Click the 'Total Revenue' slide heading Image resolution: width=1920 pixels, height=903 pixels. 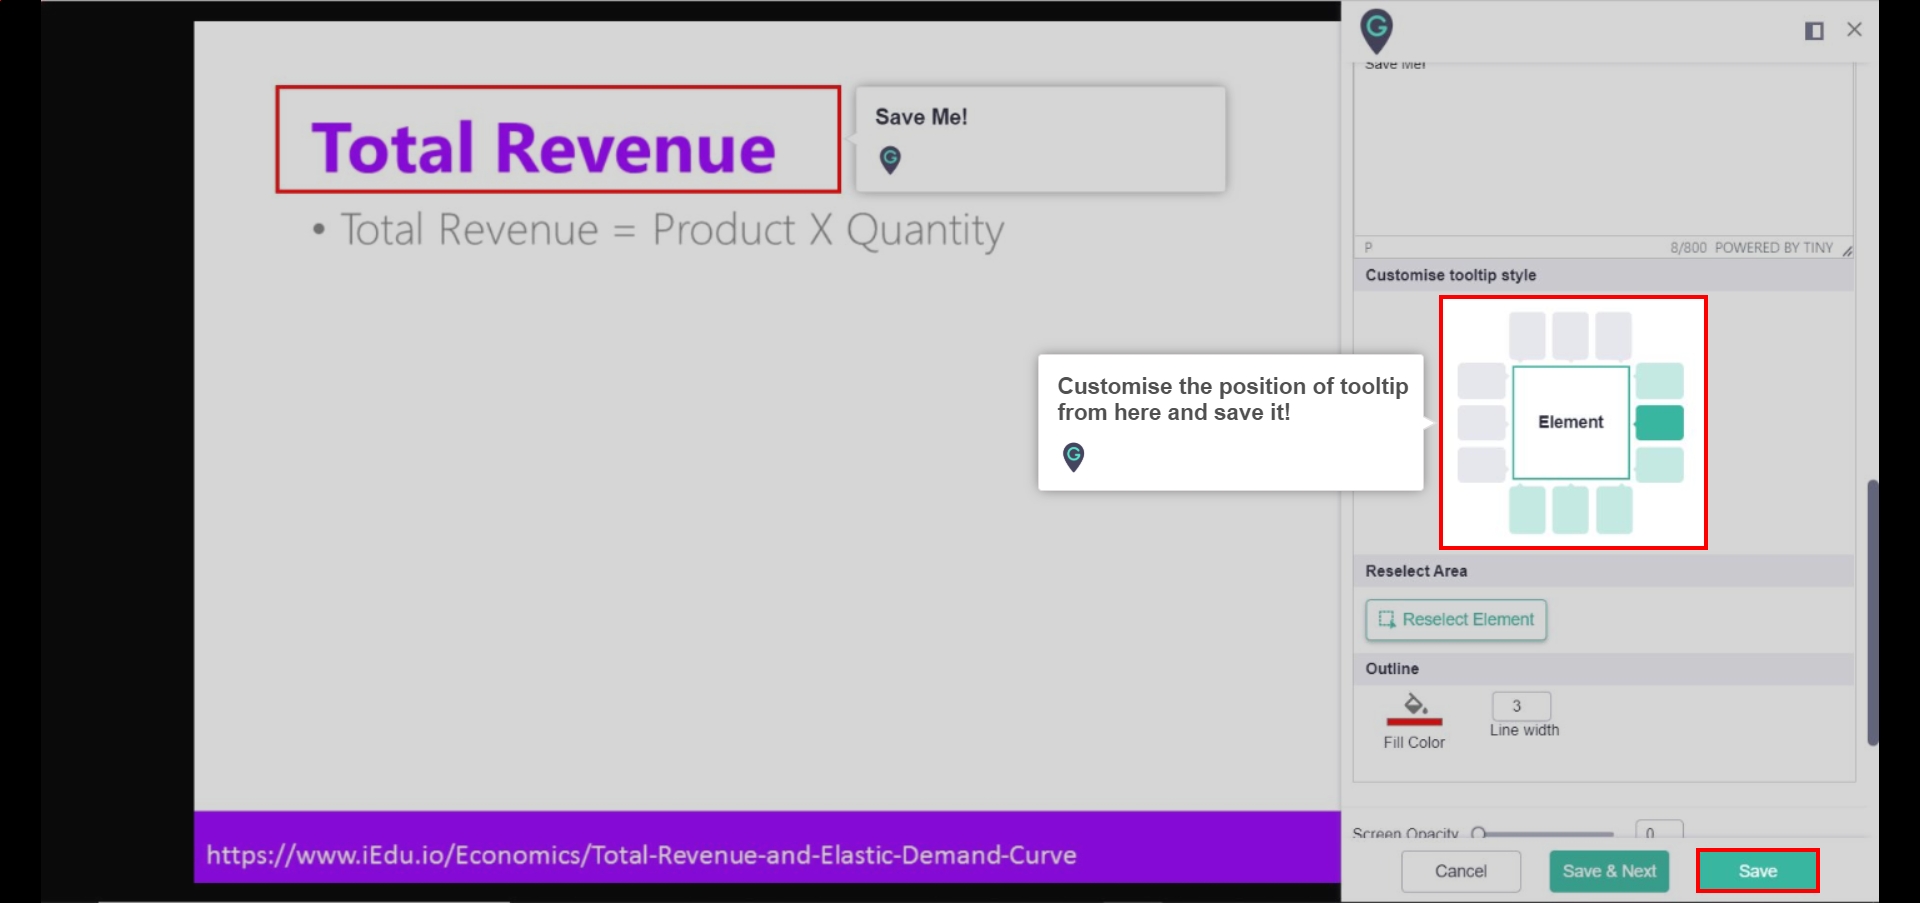[x=543, y=148]
